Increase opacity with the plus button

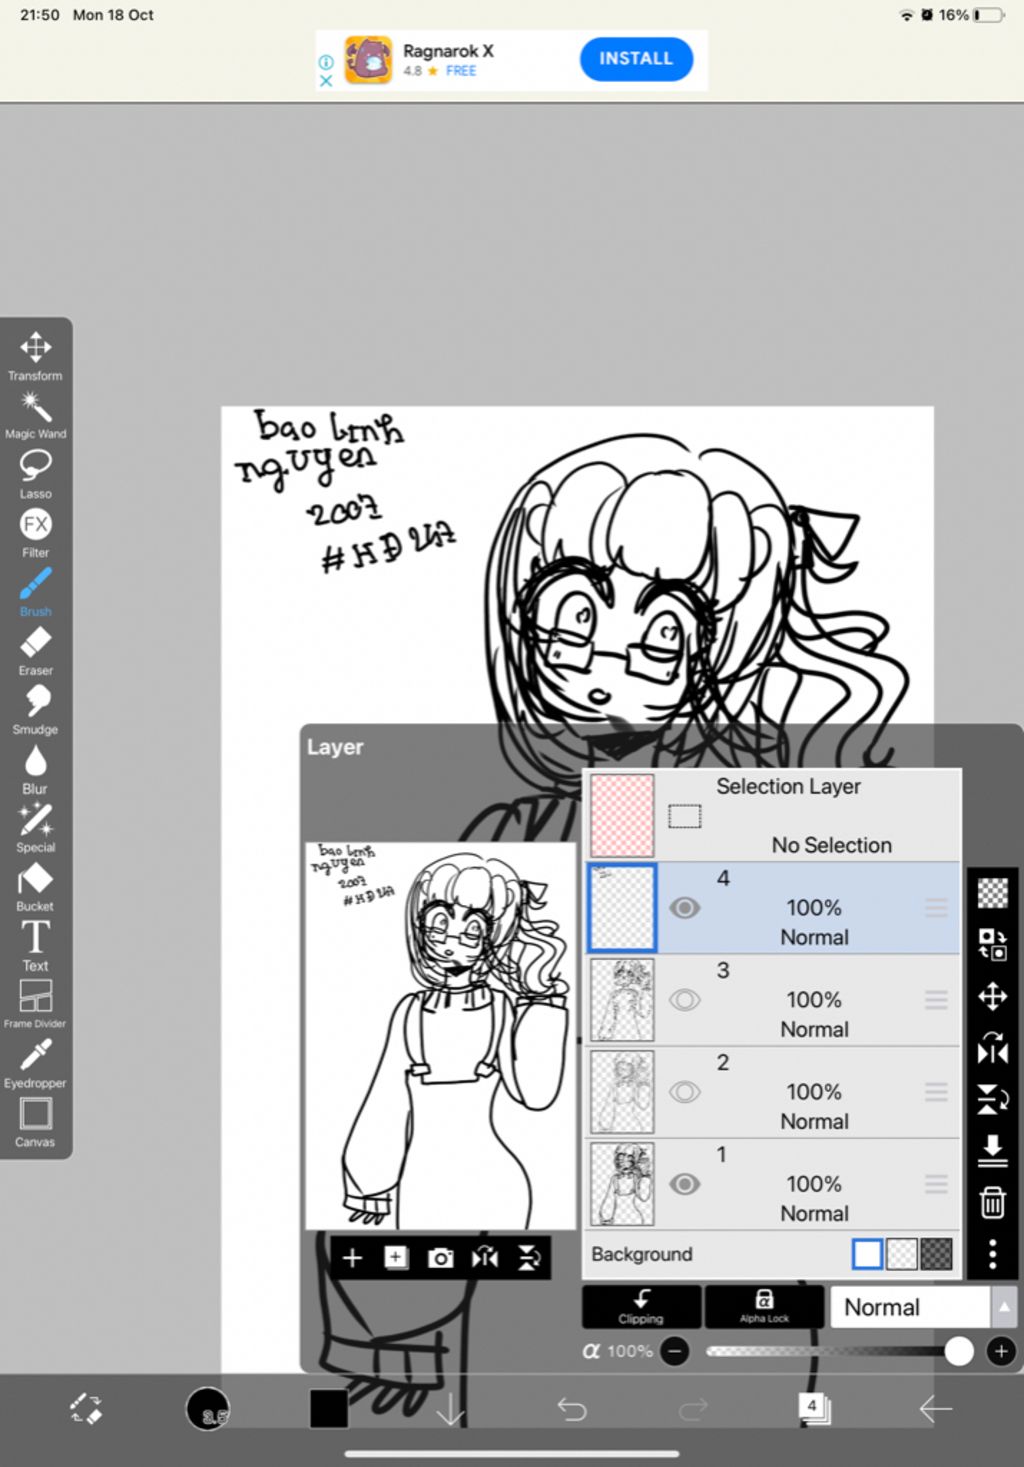[x=1001, y=1351]
